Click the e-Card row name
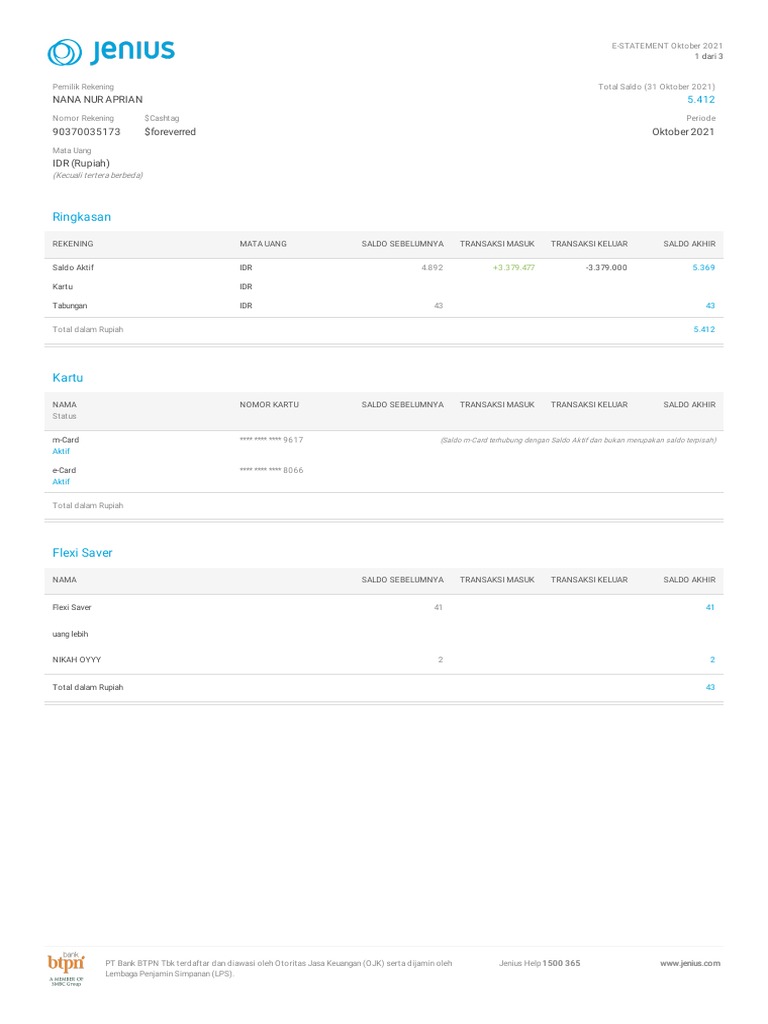The image size is (768, 1024). [x=64, y=470]
